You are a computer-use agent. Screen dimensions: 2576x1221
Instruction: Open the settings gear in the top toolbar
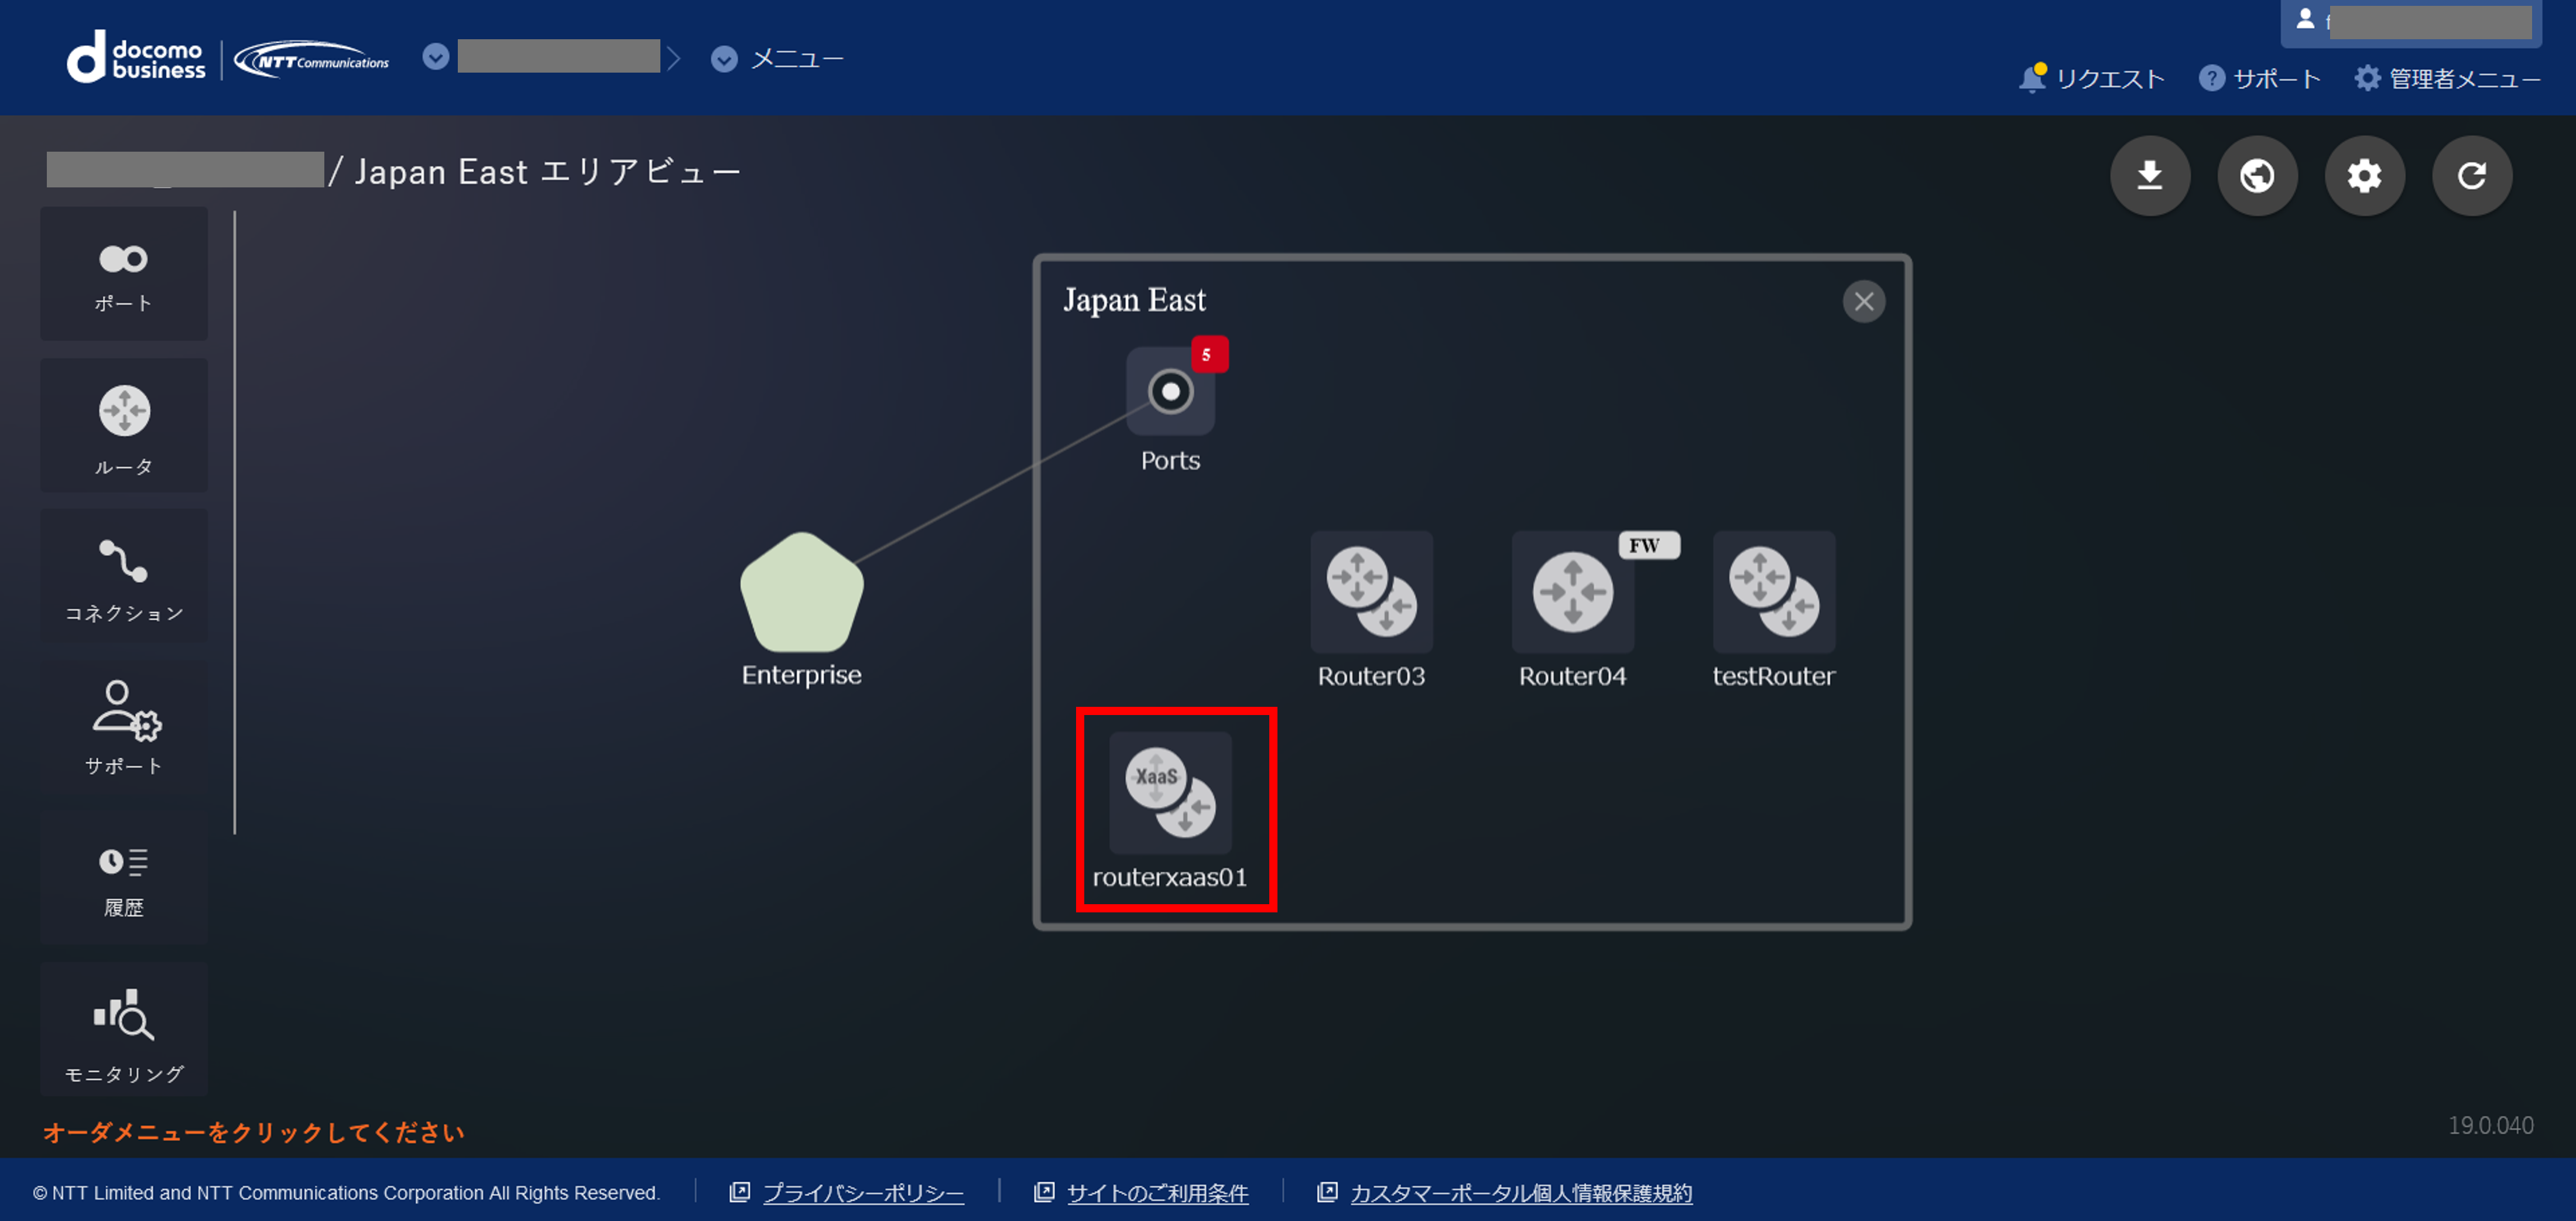[x=2364, y=175]
